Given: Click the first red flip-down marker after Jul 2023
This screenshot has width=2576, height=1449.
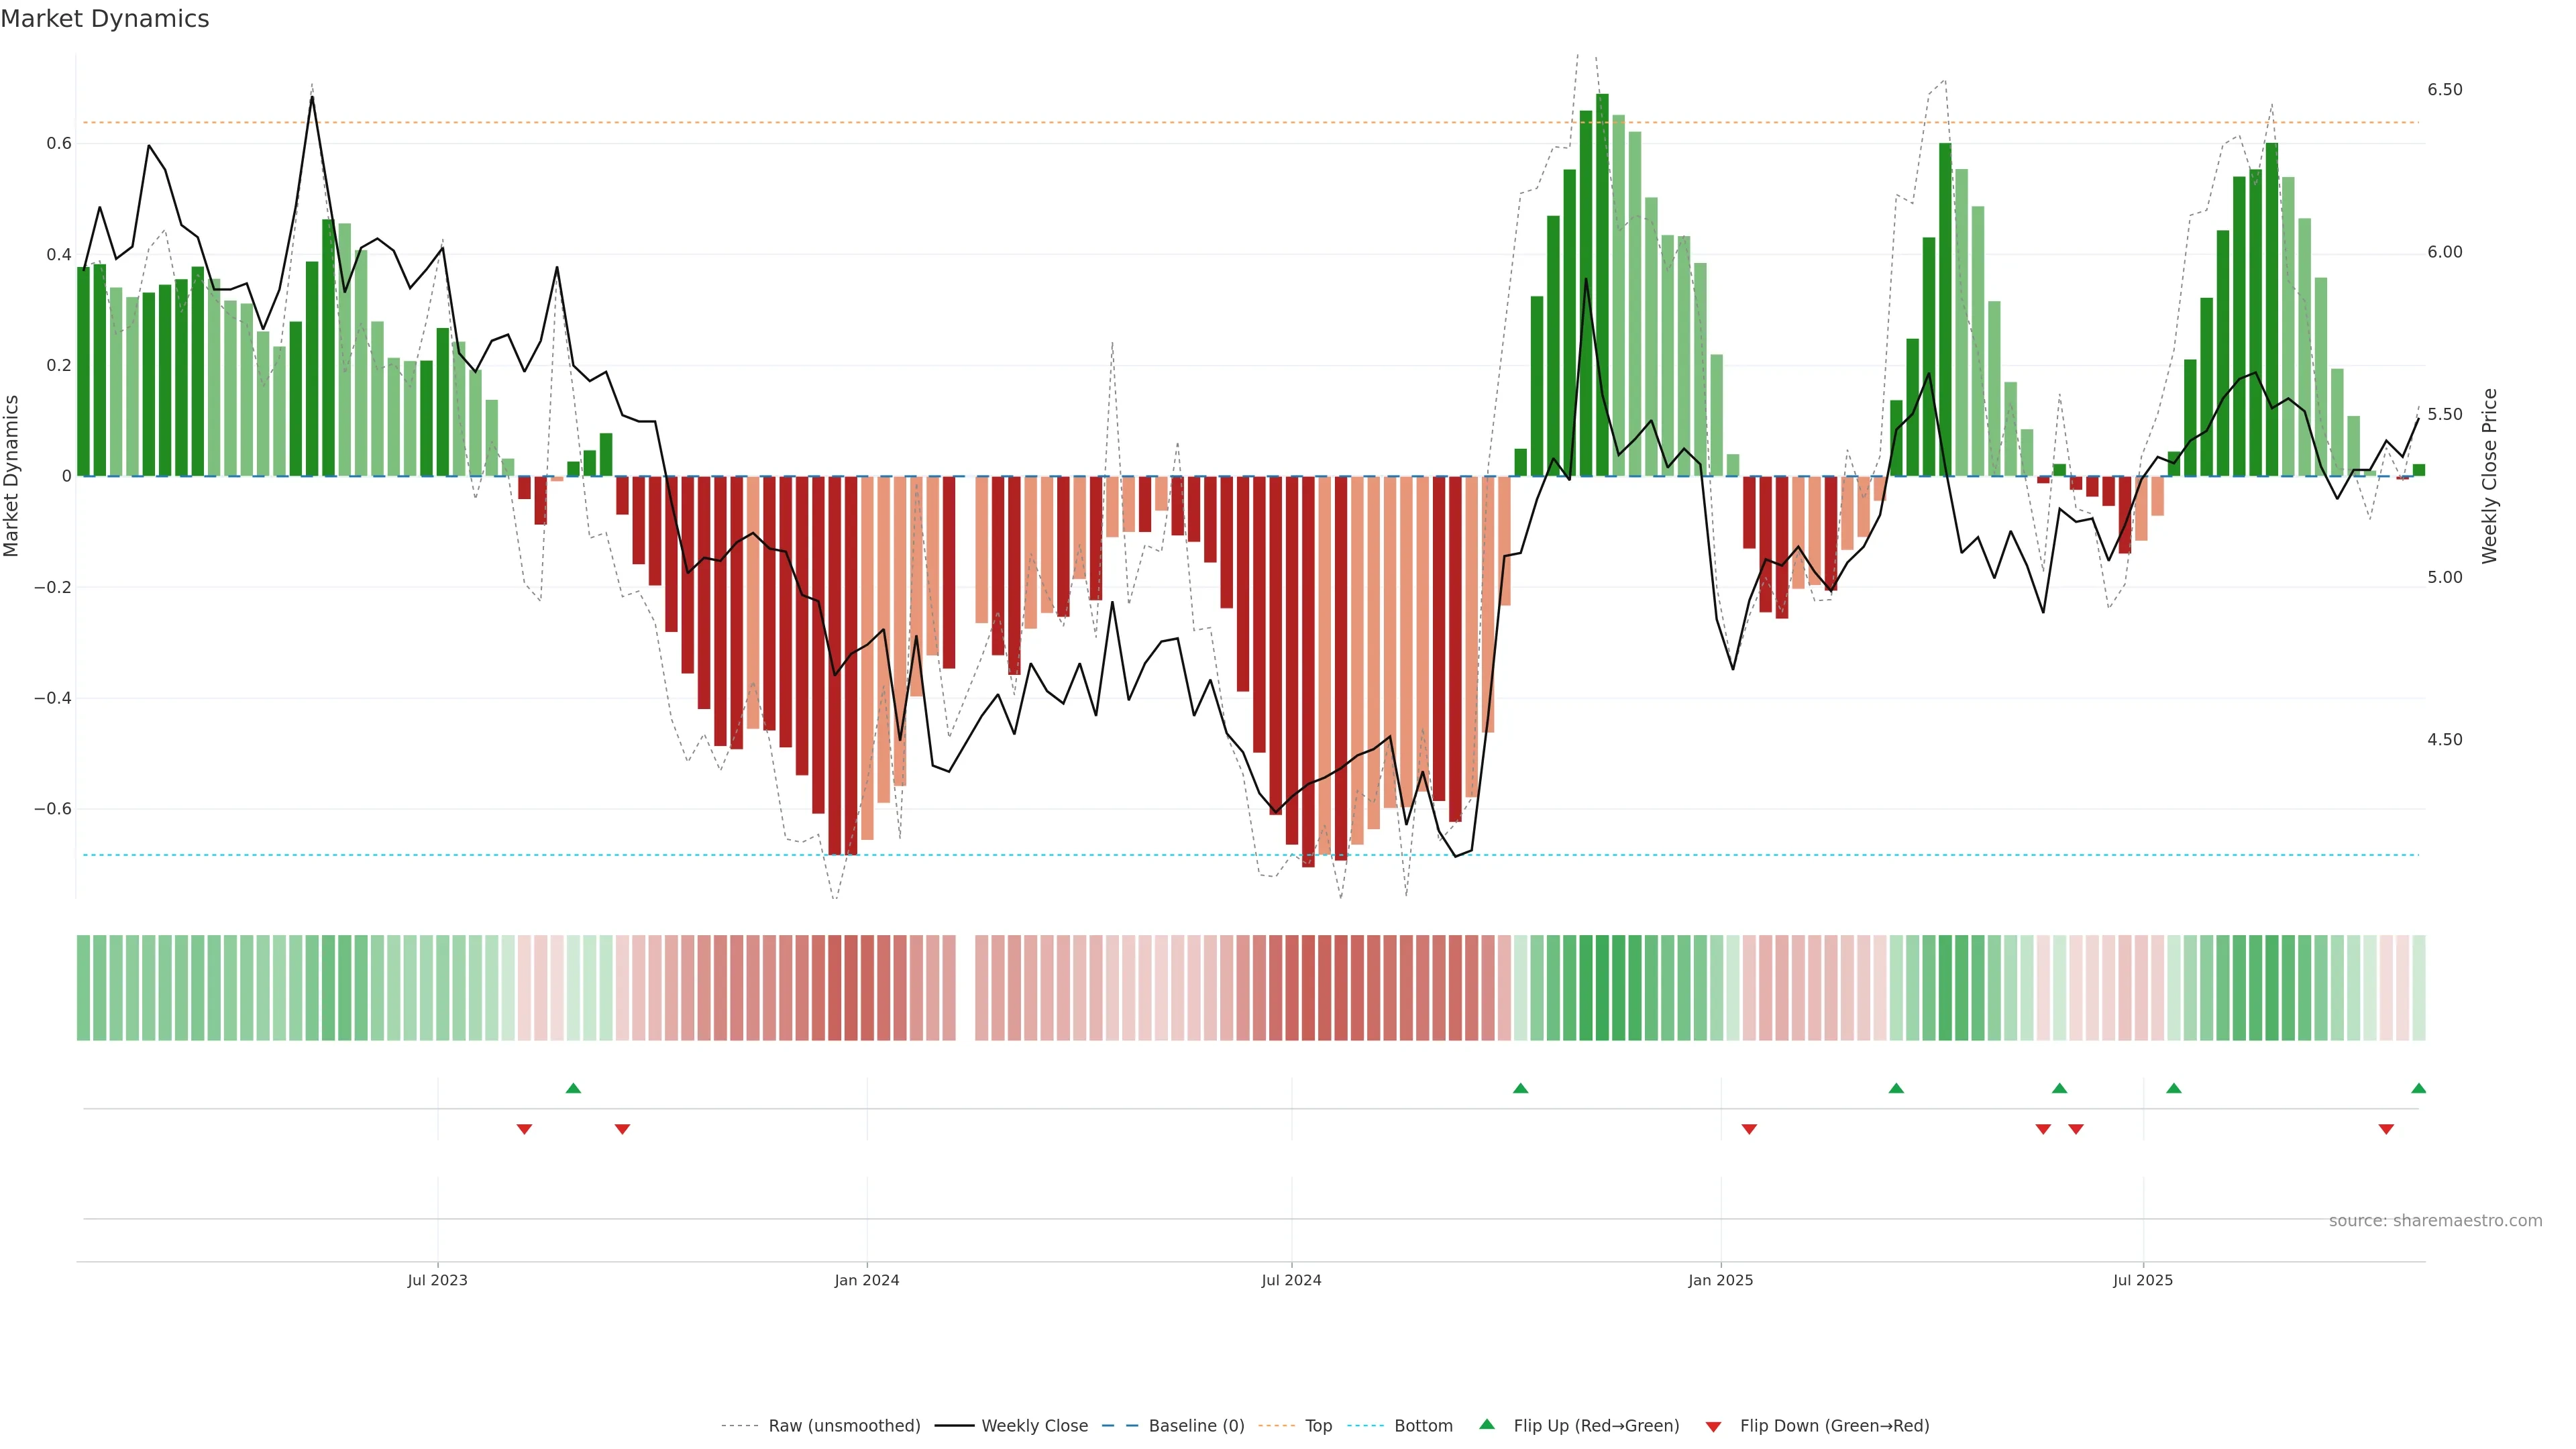Looking at the screenshot, I should click(524, 1129).
